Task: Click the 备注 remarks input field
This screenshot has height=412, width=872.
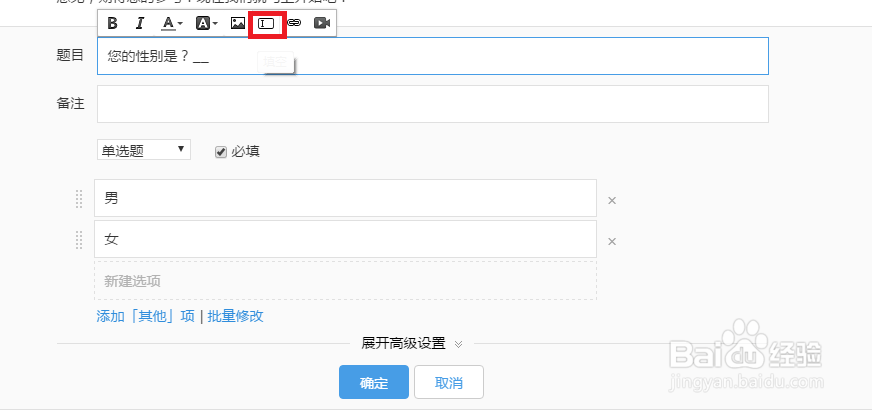Action: point(433,104)
